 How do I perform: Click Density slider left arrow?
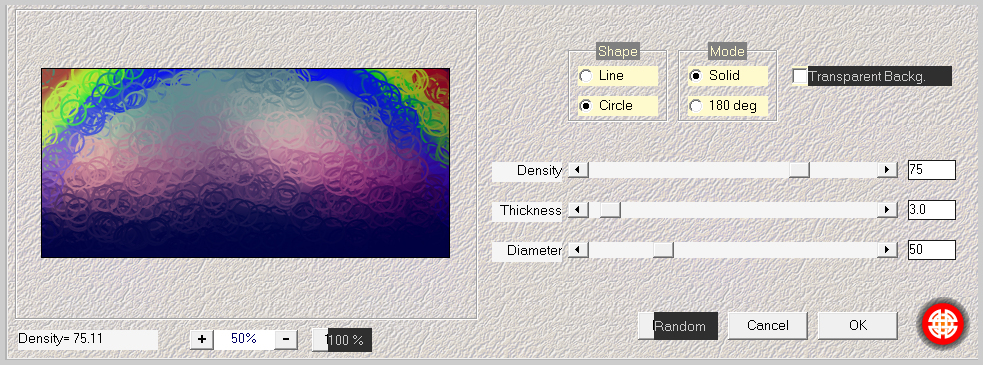pos(578,170)
